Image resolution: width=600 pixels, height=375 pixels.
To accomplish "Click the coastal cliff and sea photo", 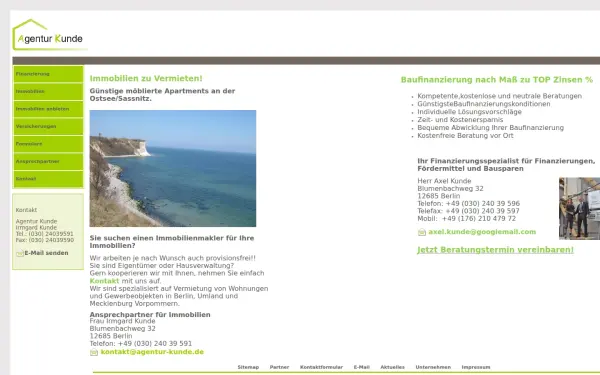I will click(x=173, y=168).
